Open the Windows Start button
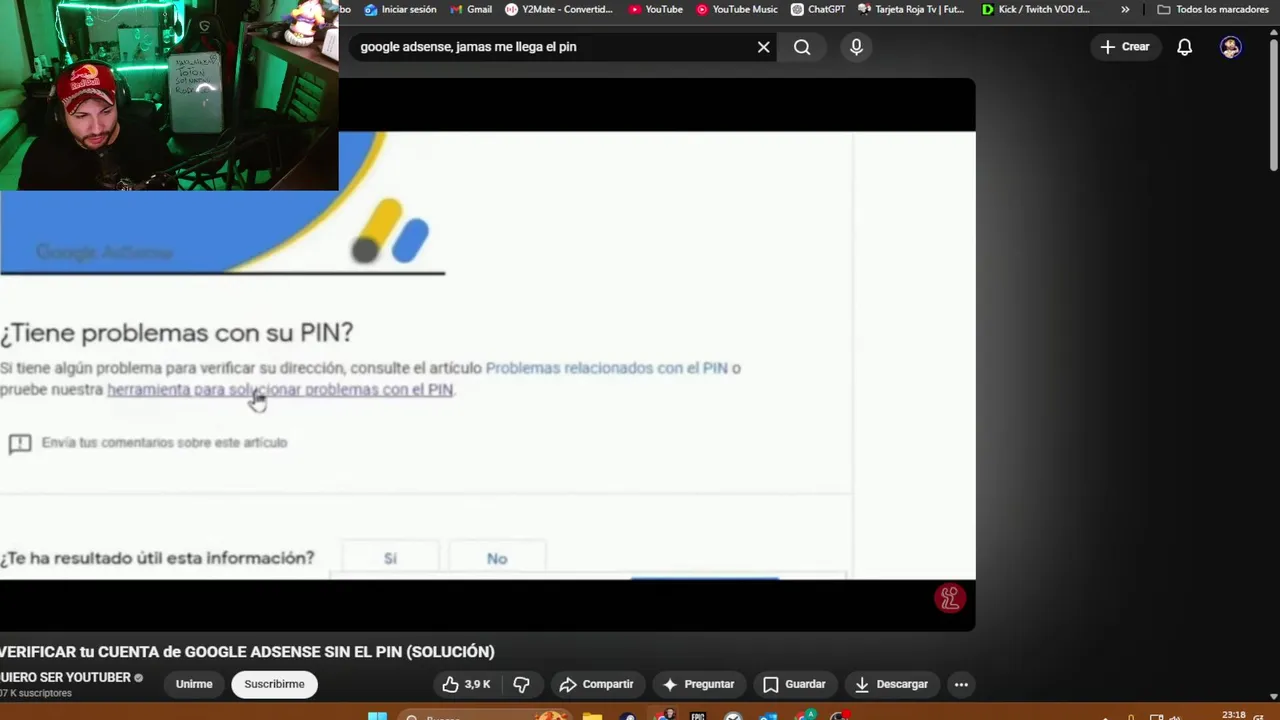The width and height of the screenshot is (1280, 720). click(x=377, y=715)
